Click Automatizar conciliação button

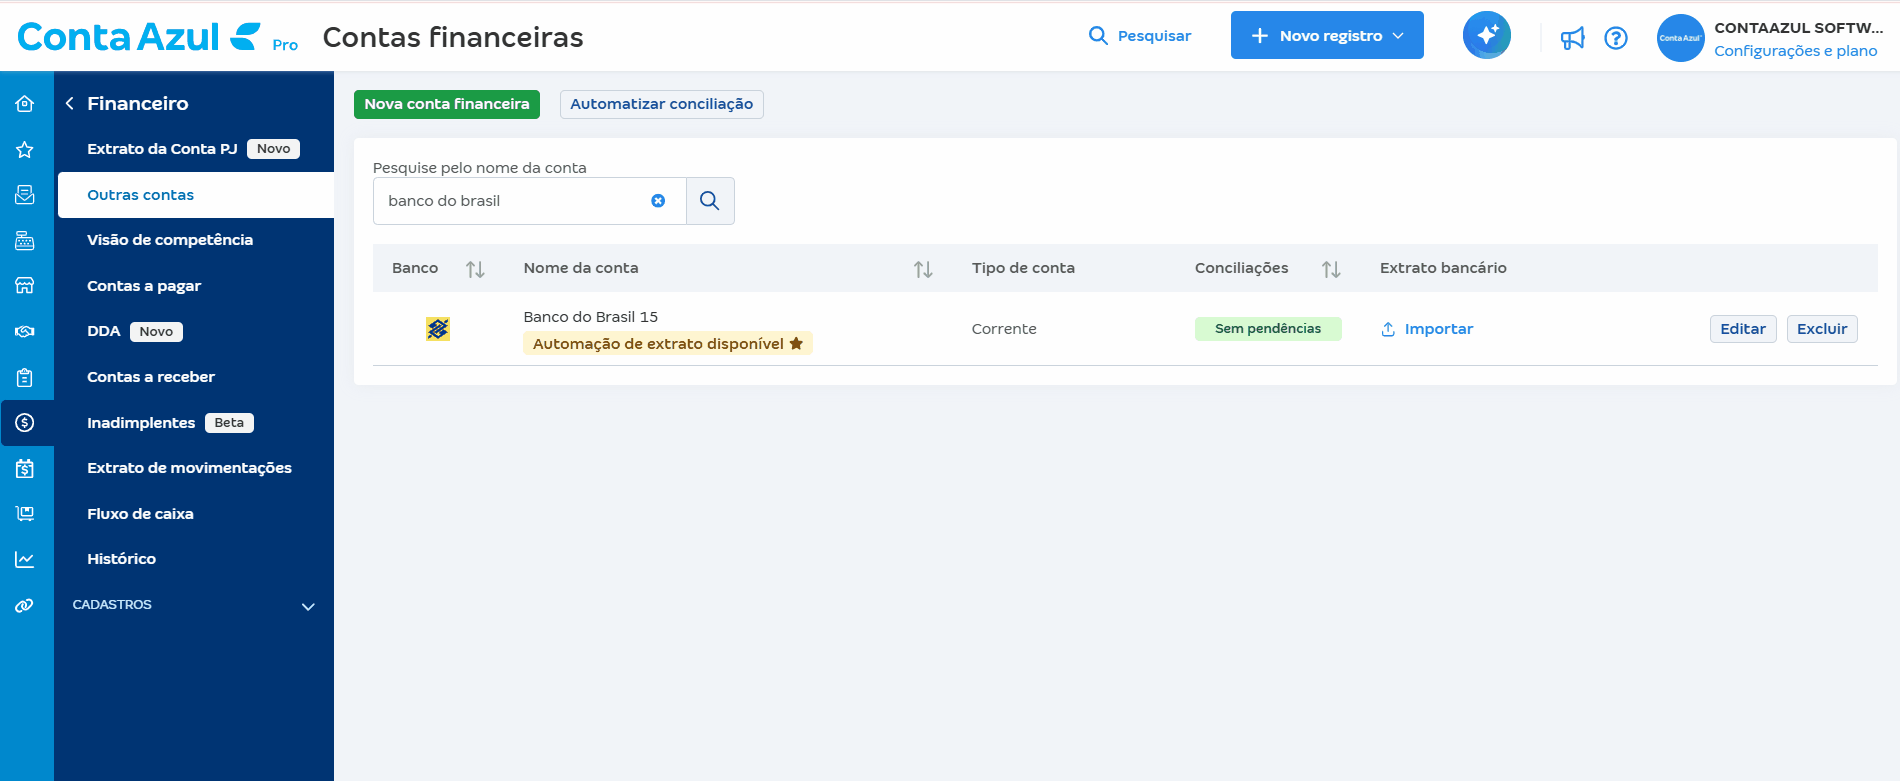pyautogui.click(x=662, y=104)
